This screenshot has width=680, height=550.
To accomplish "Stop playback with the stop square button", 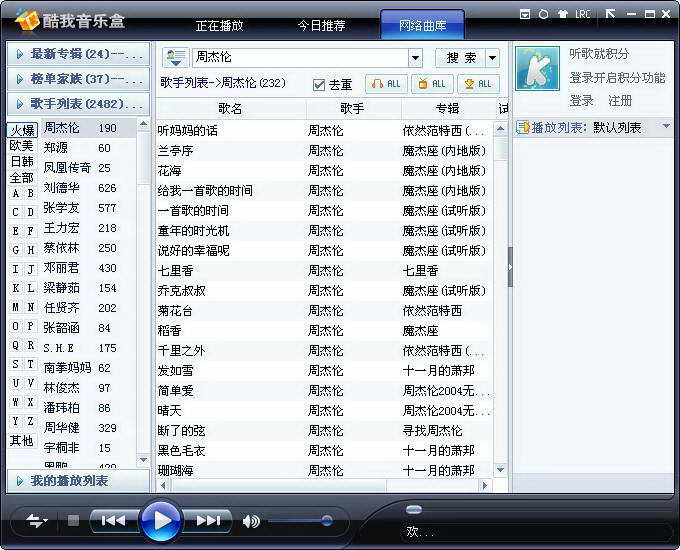I will pyautogui.click(x=73, y=520).
